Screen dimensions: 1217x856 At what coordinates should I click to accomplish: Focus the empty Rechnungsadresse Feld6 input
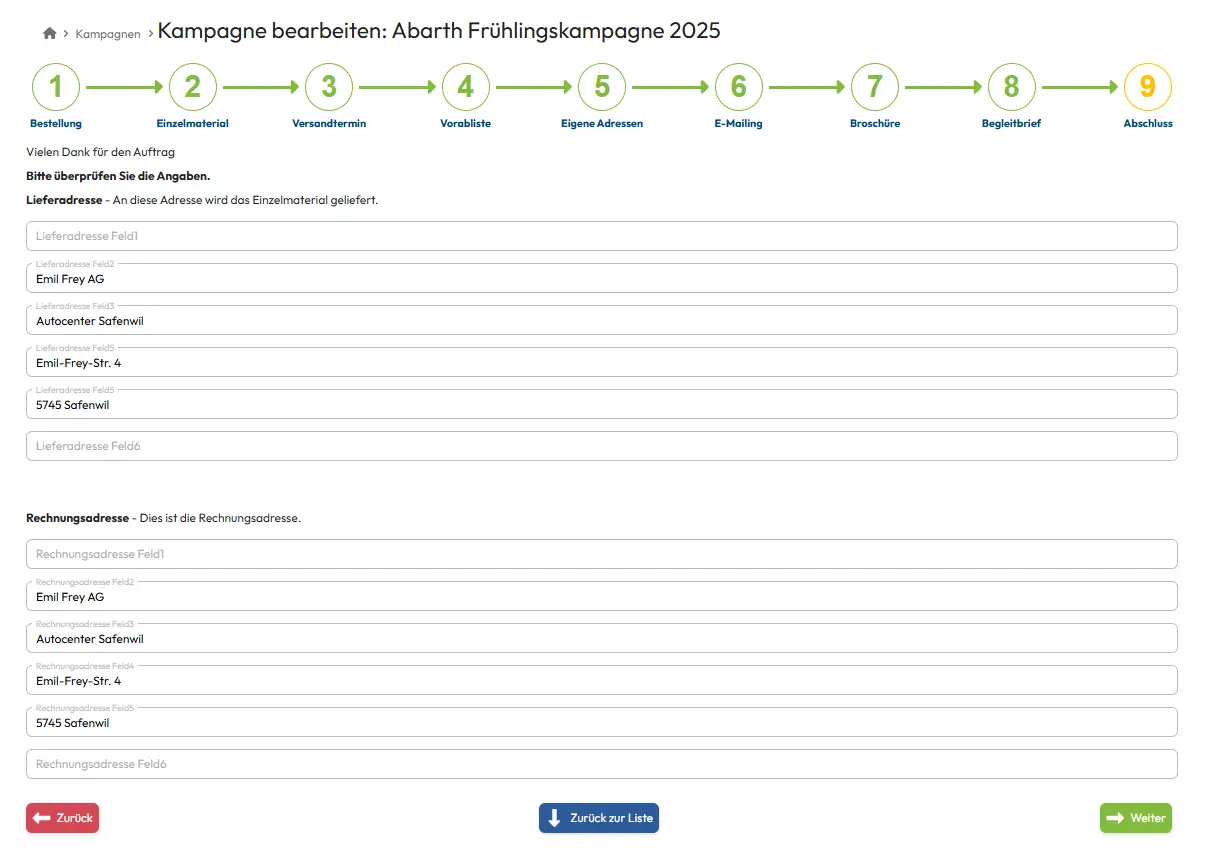(602, 764)
